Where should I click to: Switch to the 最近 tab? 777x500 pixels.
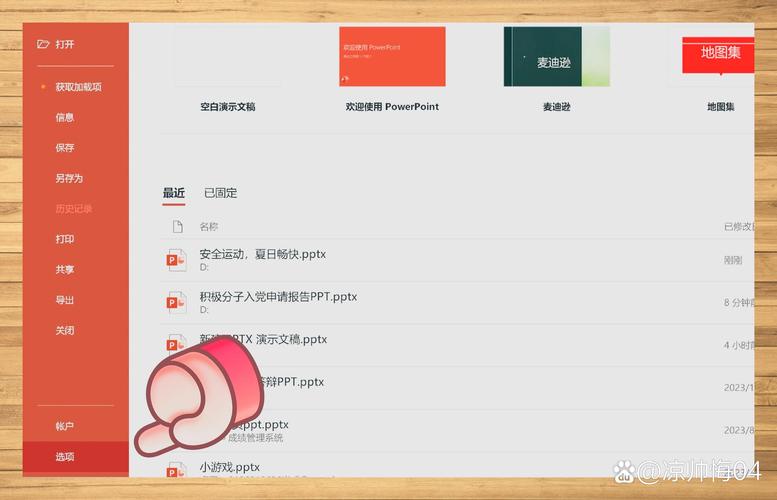[173, 193]
